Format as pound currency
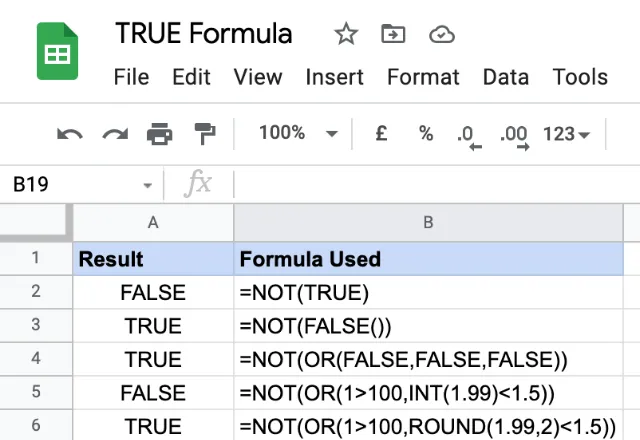Viewport: 640px width, 440px height. click(x=381, y=133)
